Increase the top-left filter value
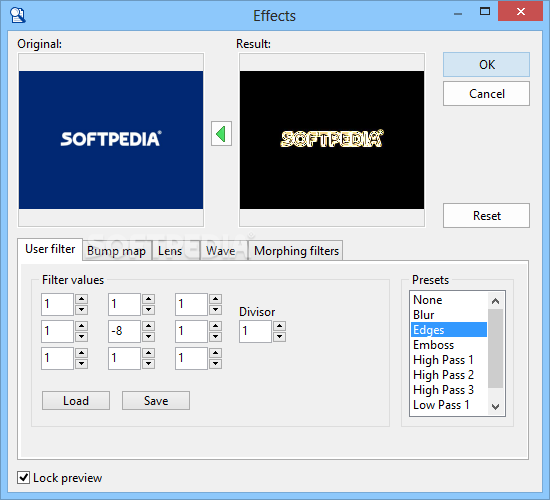This screenshot has height=500, width=550. (82, 299)
